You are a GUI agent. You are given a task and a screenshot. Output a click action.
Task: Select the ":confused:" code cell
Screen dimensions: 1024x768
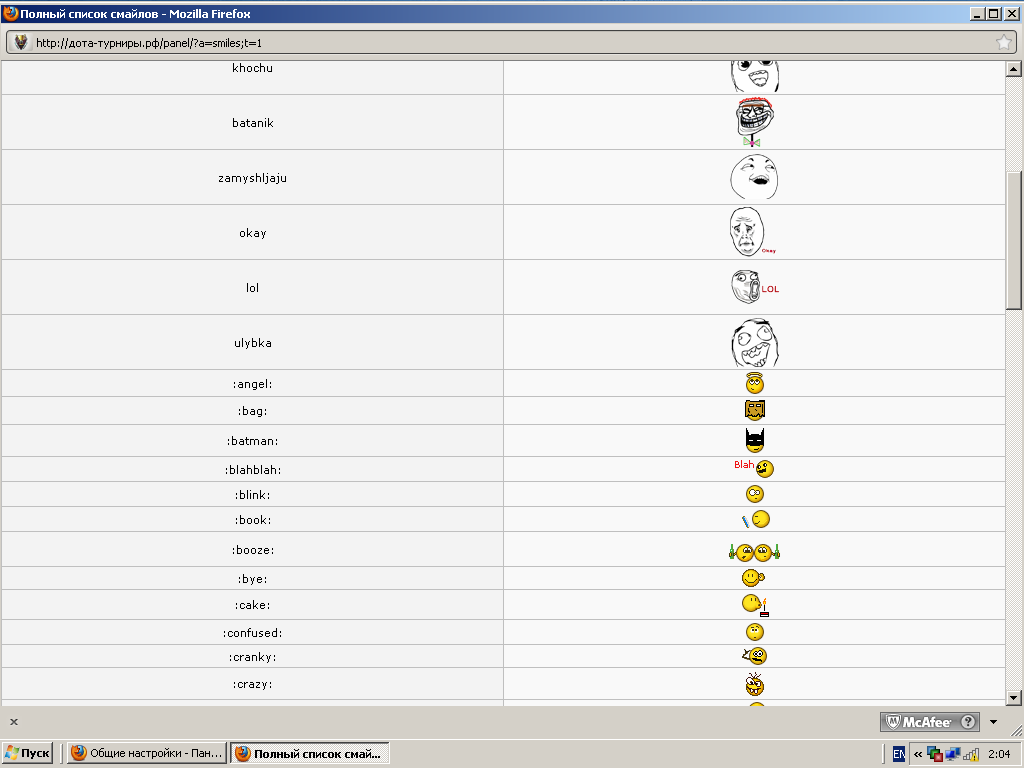pos(252,633)
